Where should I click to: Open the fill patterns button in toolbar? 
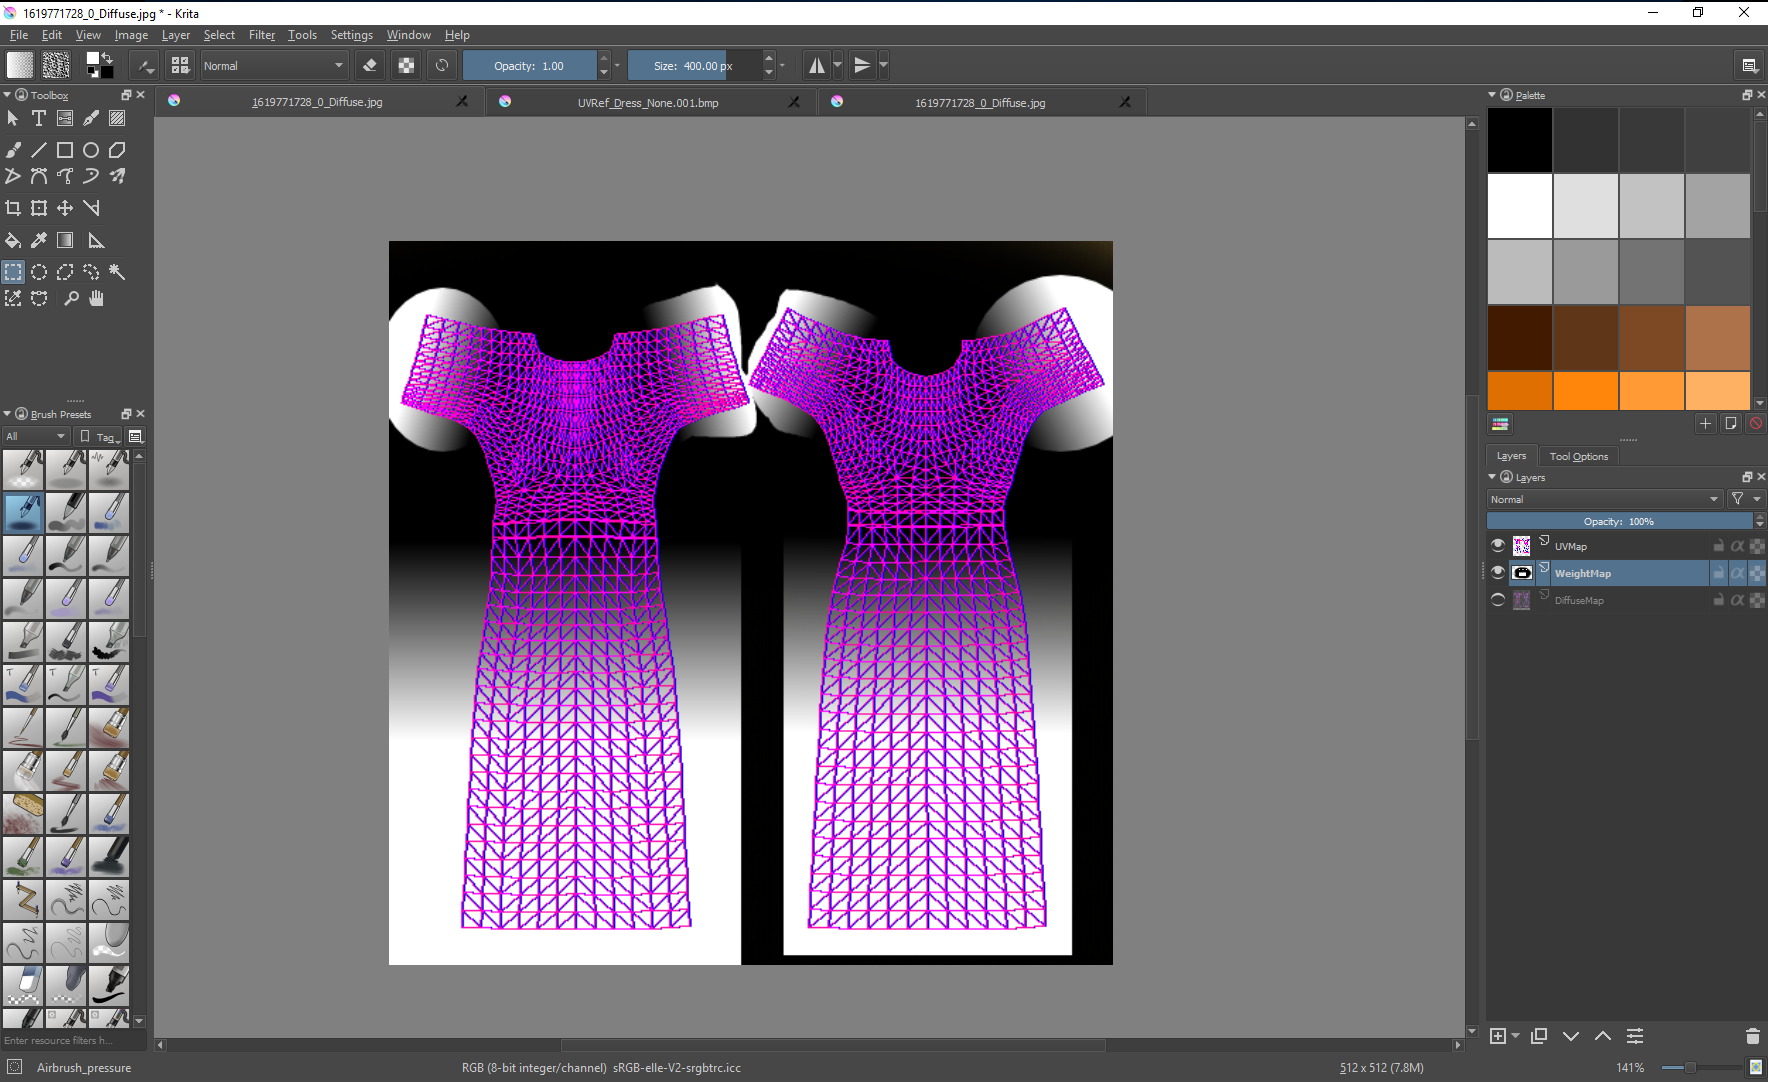tap(56, 65)
